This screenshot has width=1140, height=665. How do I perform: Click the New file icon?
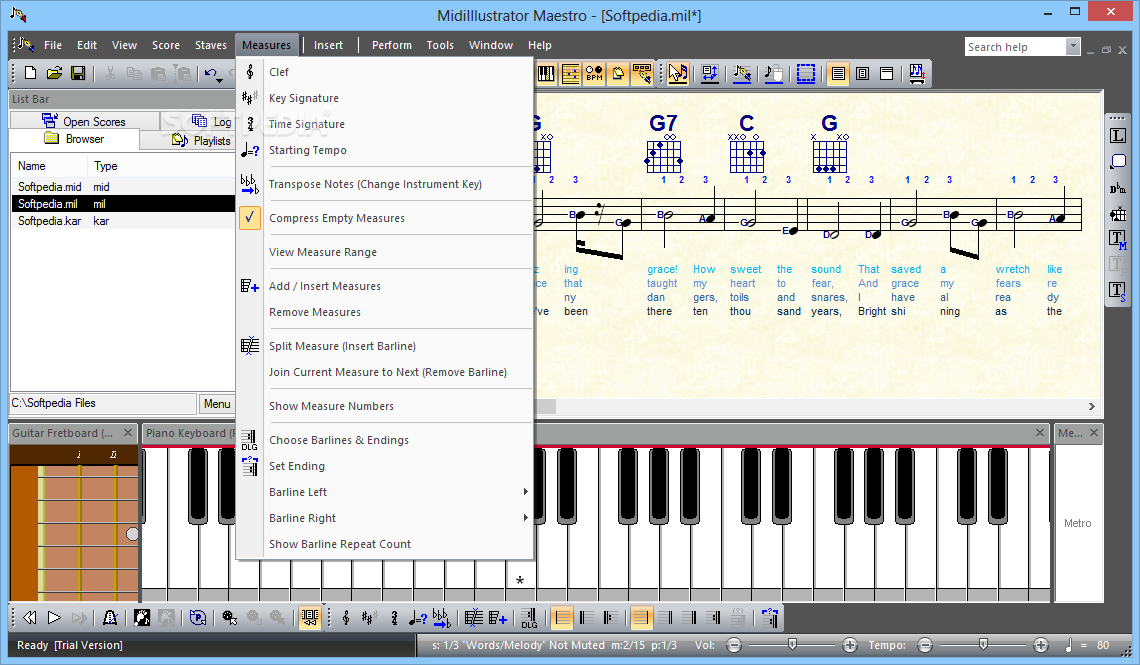(31, 73)
